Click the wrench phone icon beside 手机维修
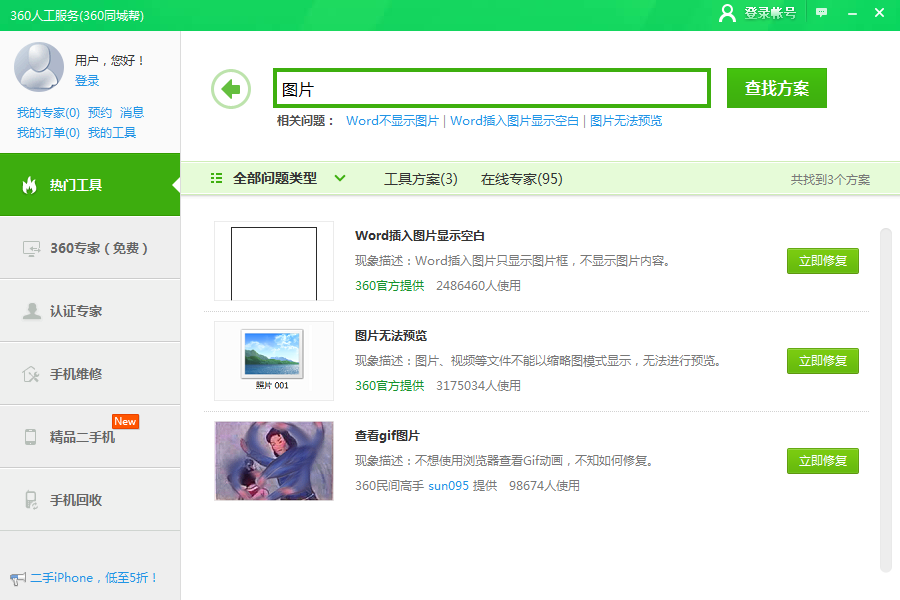Screen dimensions: 900x600 click(30, 374)
